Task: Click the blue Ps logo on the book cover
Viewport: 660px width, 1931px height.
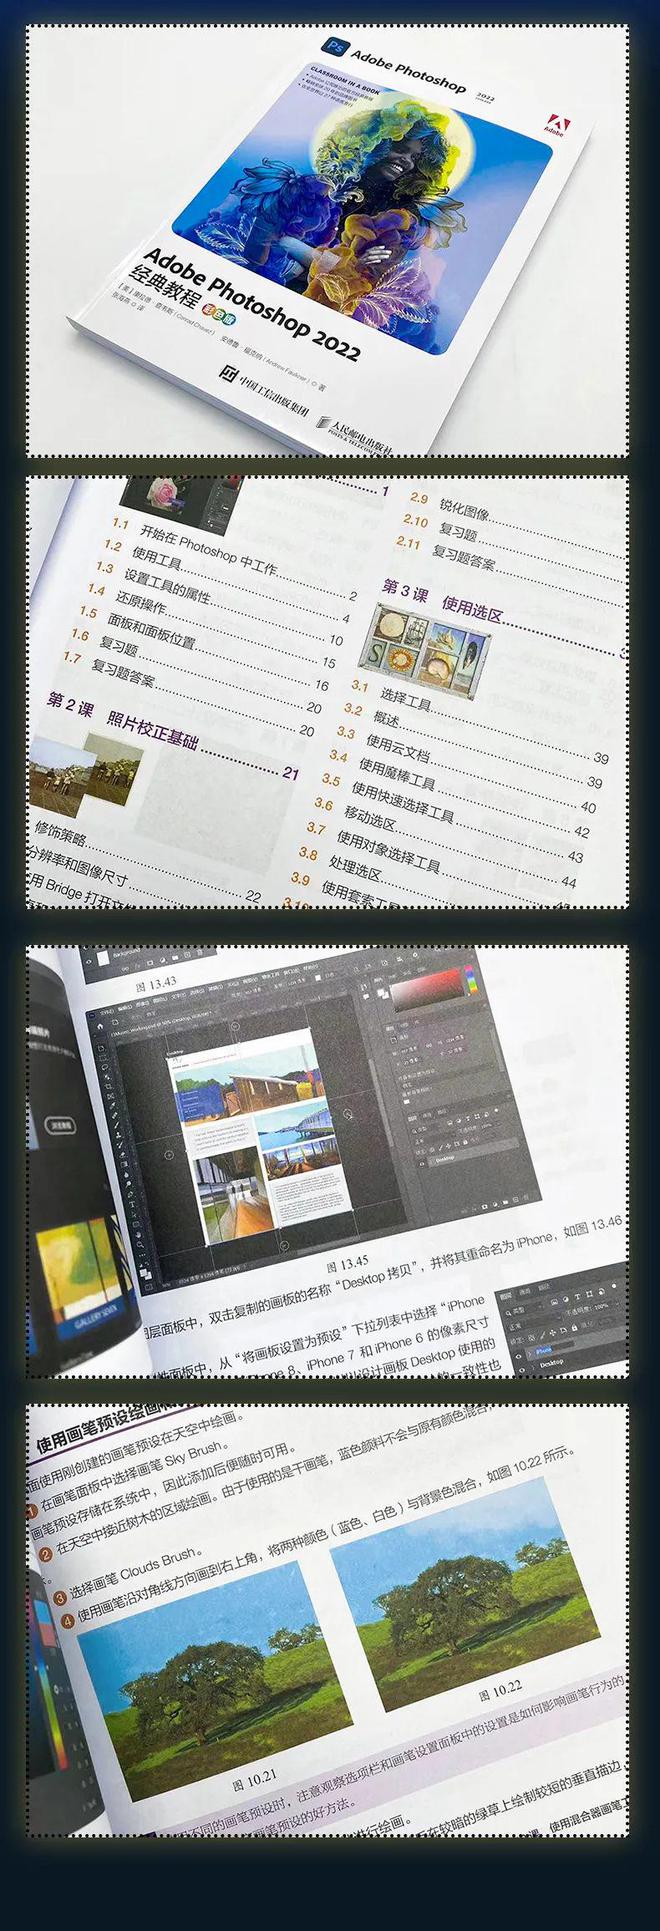Action: click(x=335, y=45)
